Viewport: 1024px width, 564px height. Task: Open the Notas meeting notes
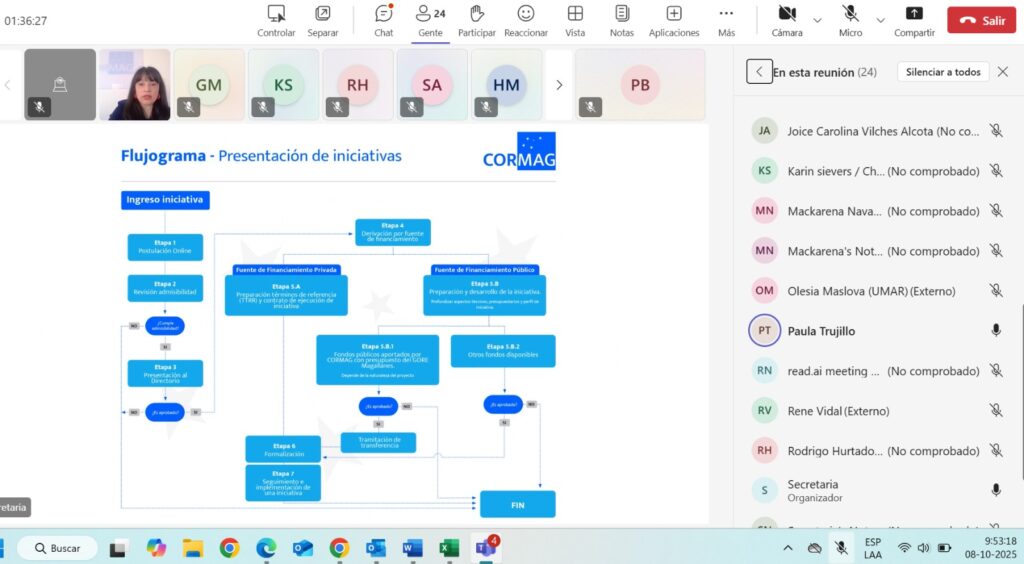[x=622, y=19]
